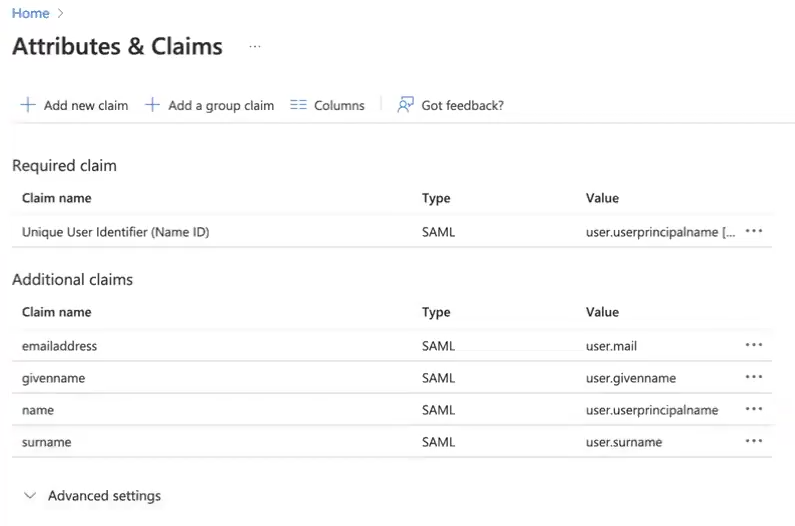Expand the Advanced settings chevron
Screen dimensions: 795x526
(x=30, y=496)
